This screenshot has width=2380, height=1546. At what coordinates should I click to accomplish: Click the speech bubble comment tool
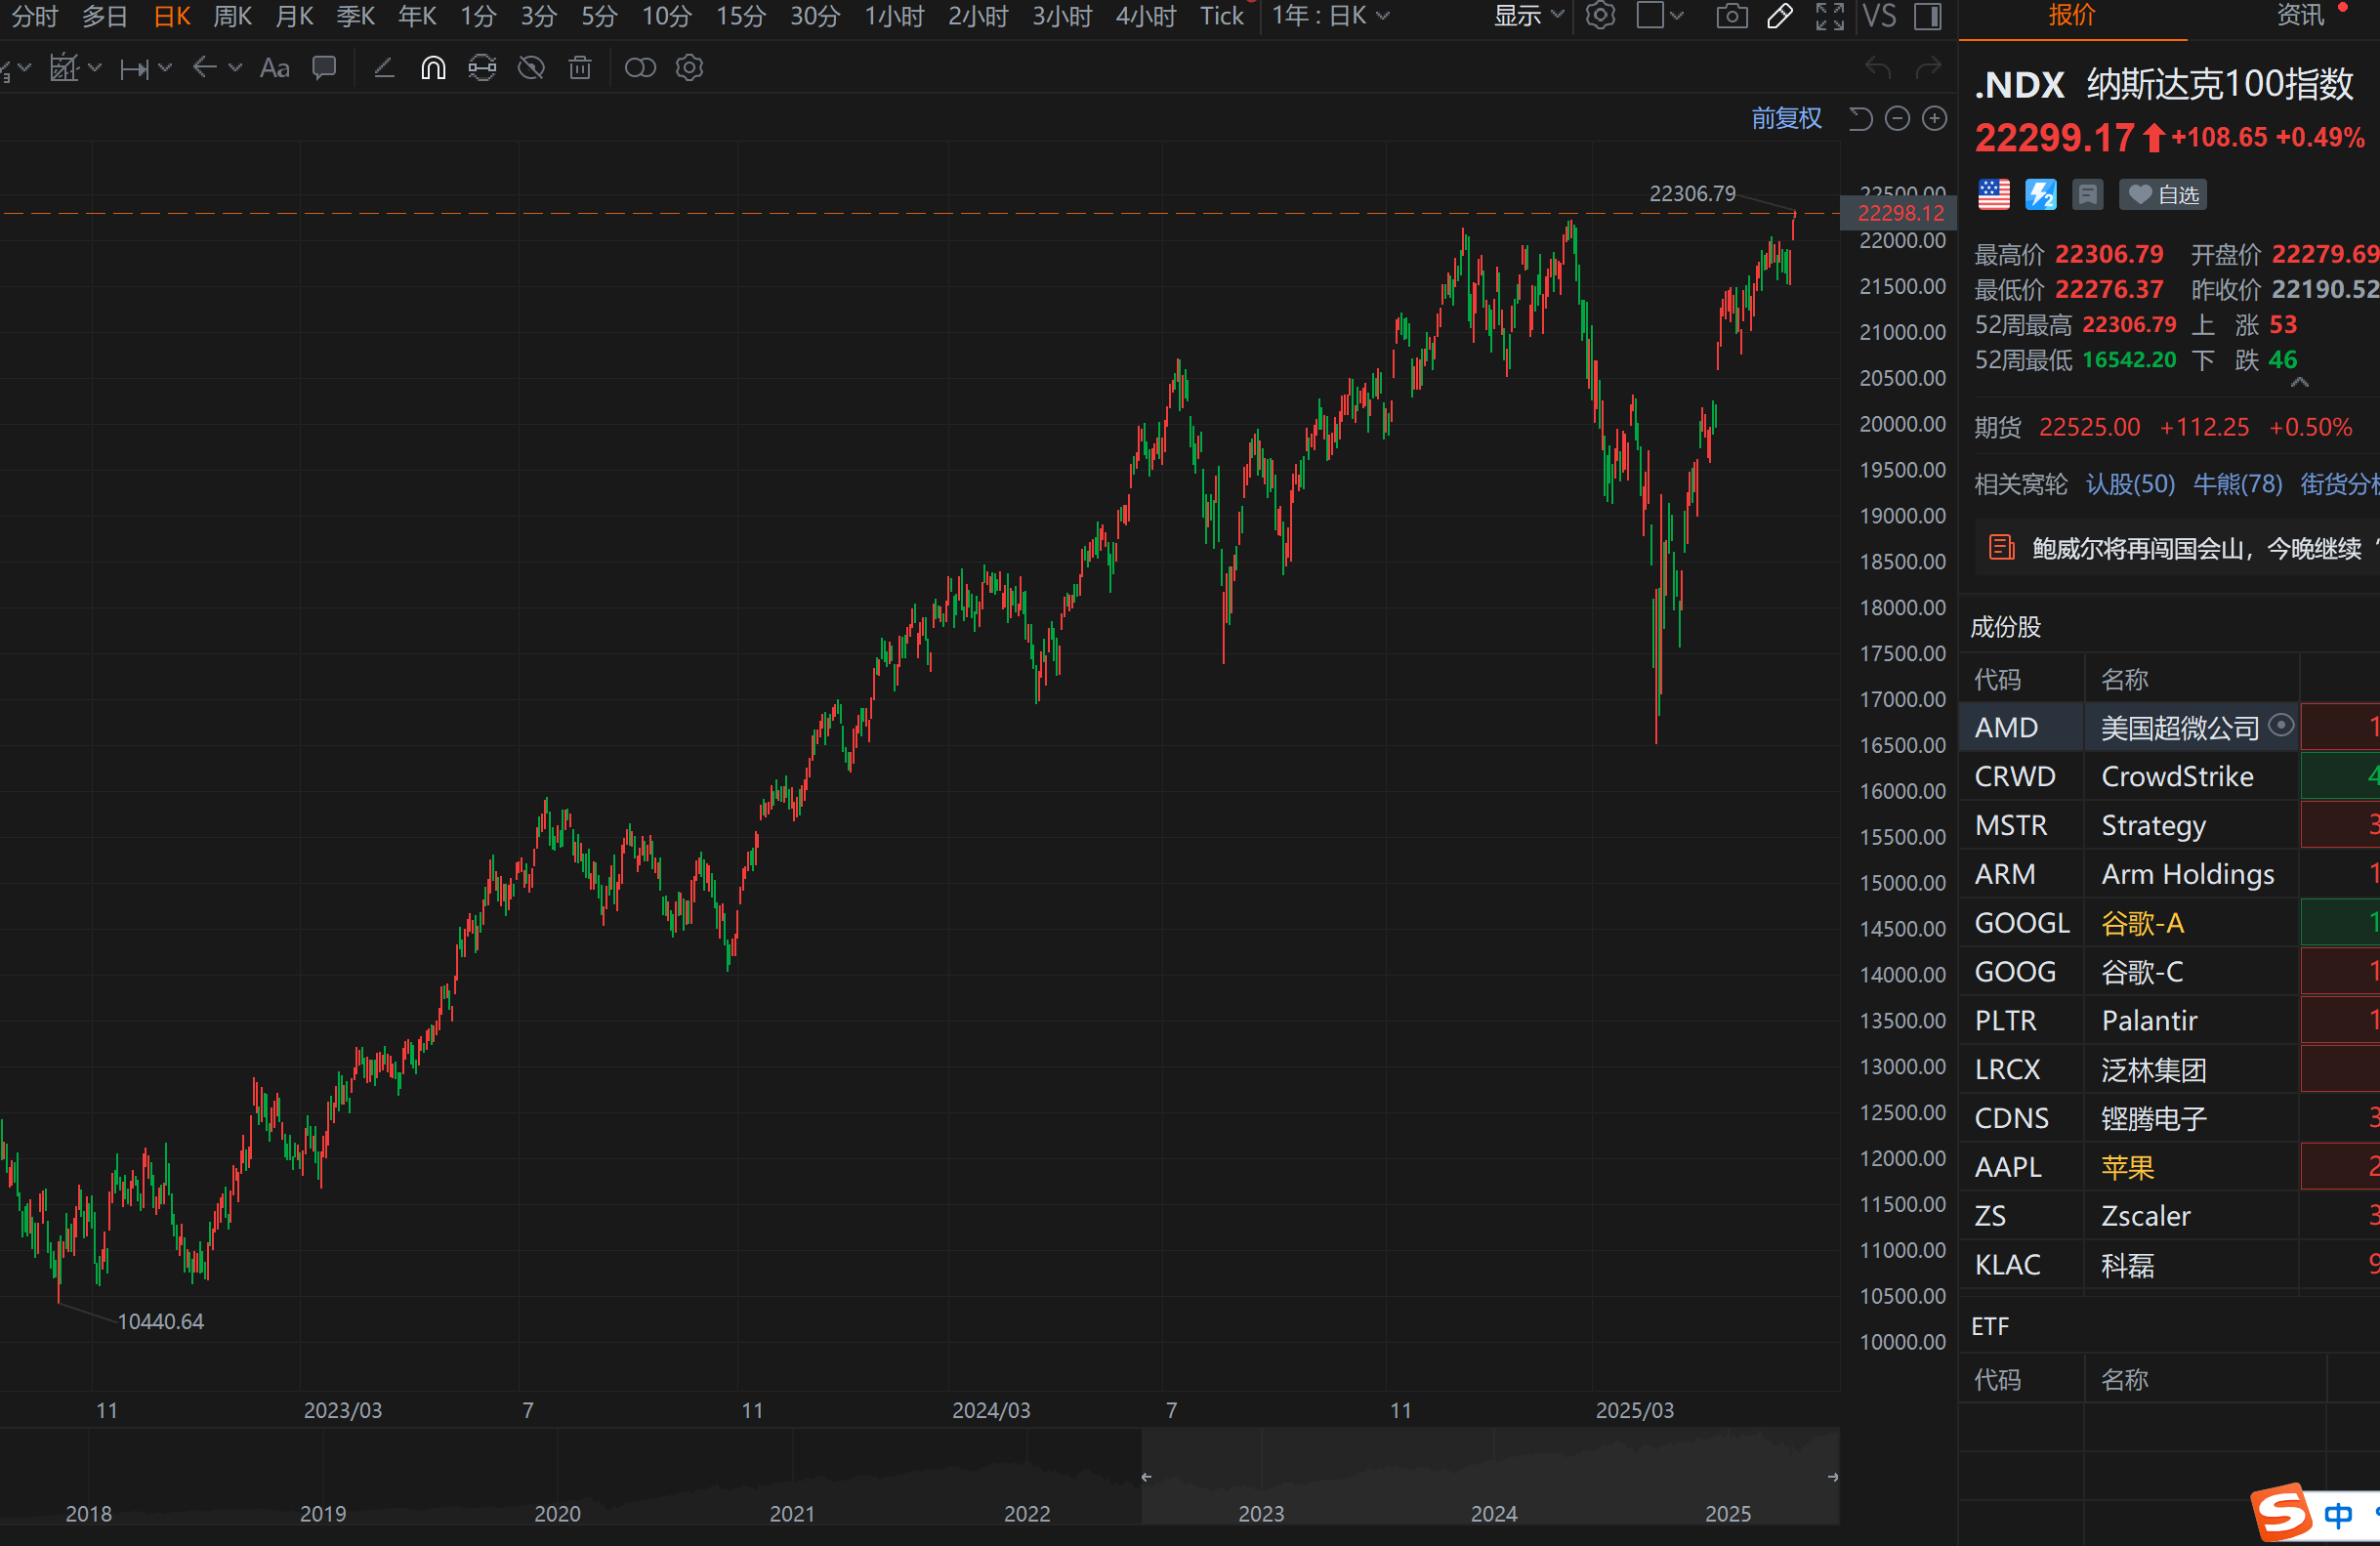click(324, 68)
